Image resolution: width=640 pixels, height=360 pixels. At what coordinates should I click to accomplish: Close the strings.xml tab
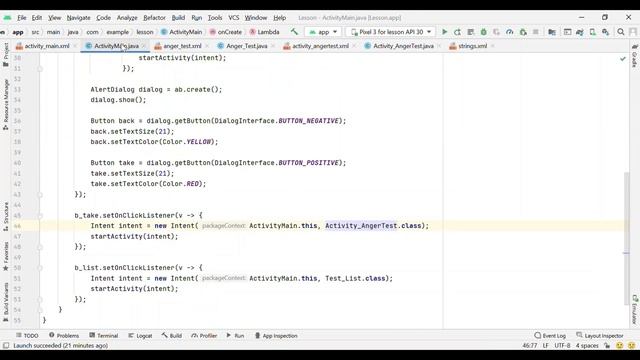[x=493, y=46]
